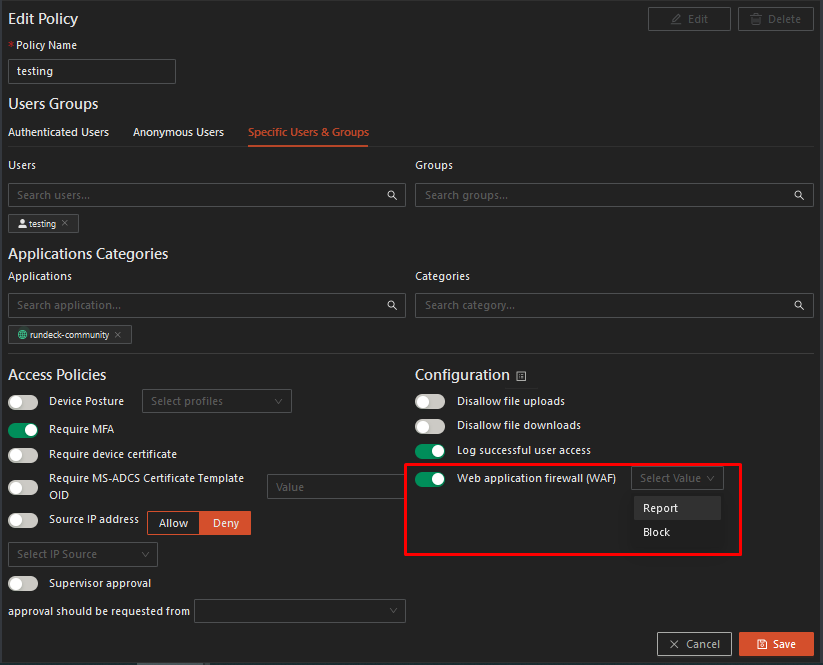Turn on Supervisor approval switch
823x665 pixels.
coord(23,583)
